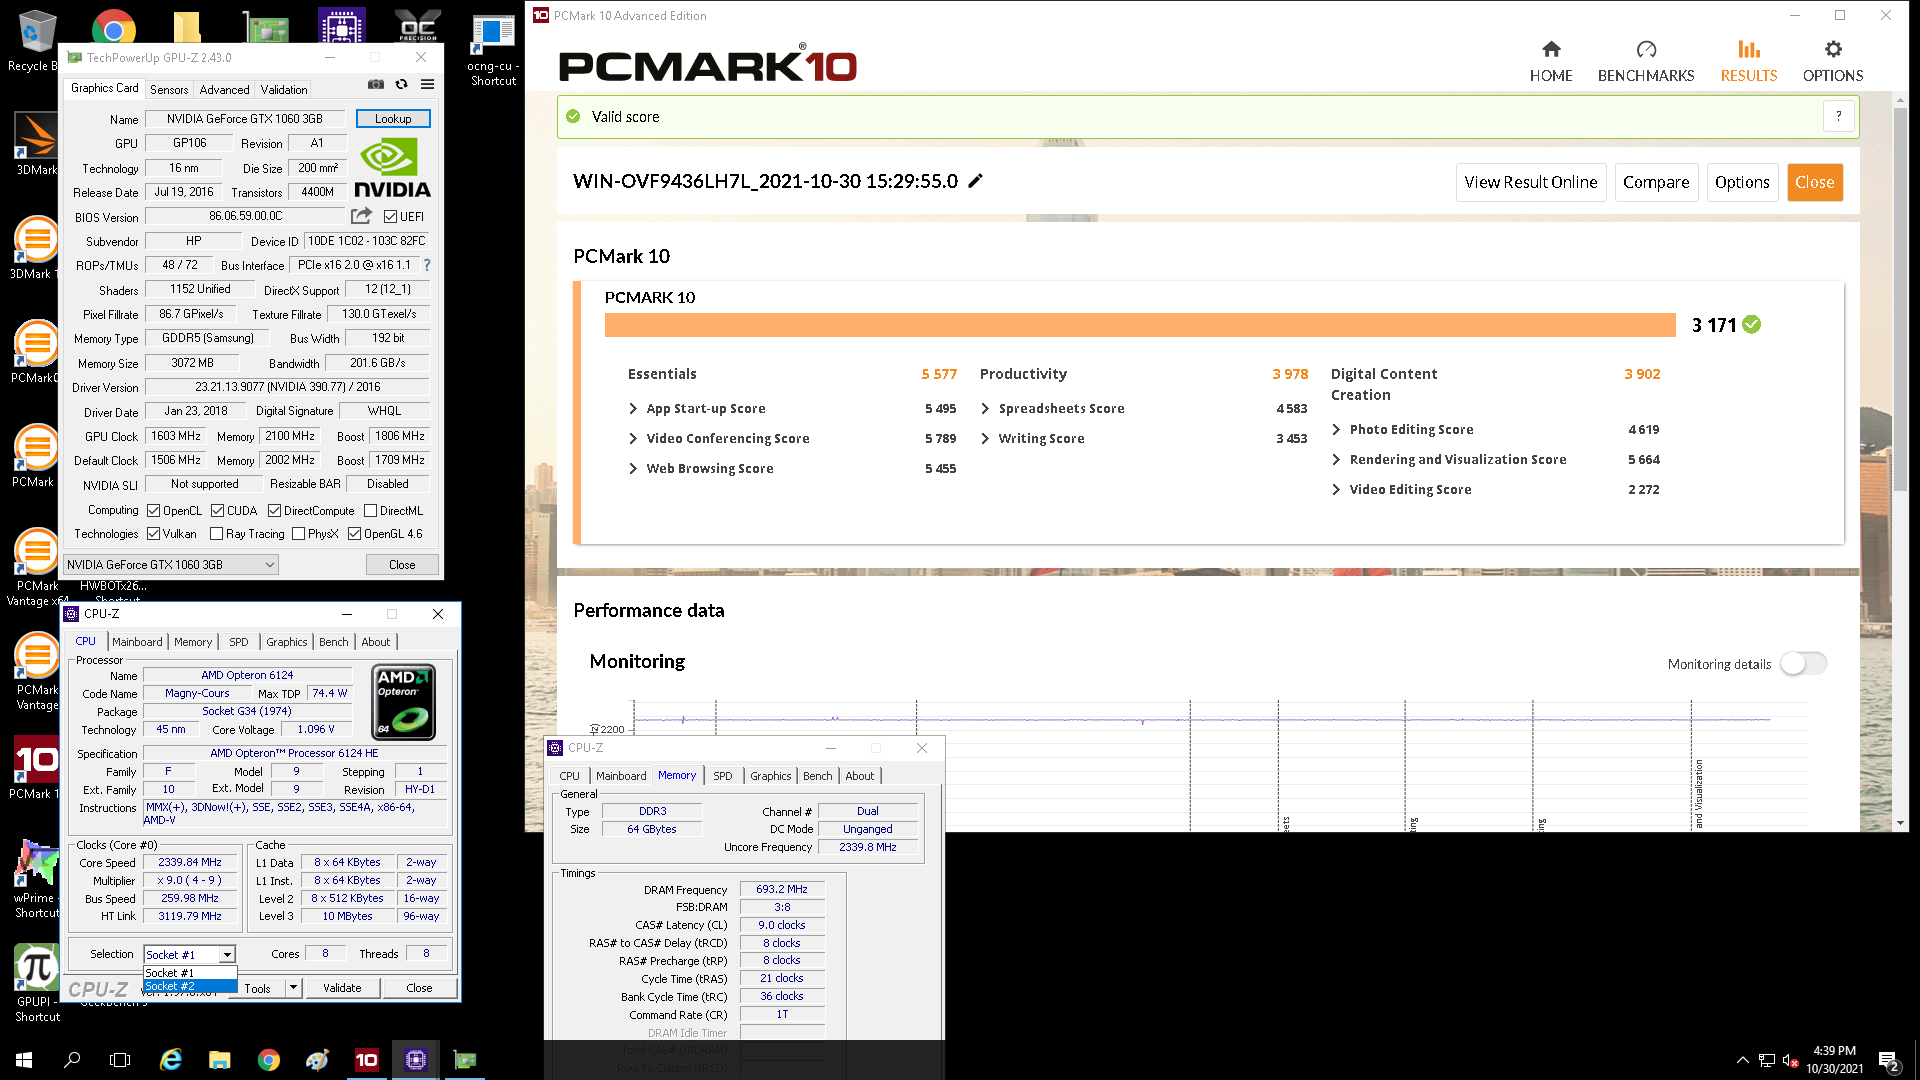Switch to CPU-Z taskbar button
This screenshot has width=1920, height=1080.
click(416, 1060)
